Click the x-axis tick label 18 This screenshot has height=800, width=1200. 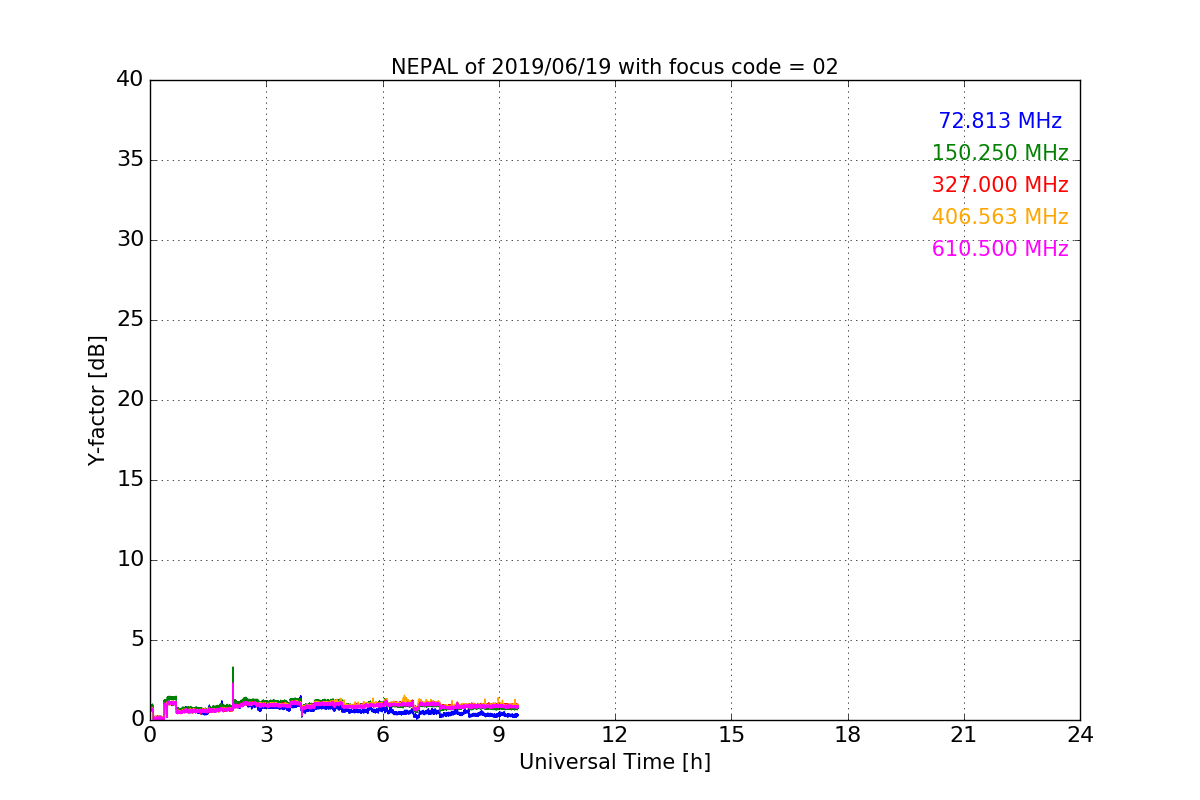[848, 735]
